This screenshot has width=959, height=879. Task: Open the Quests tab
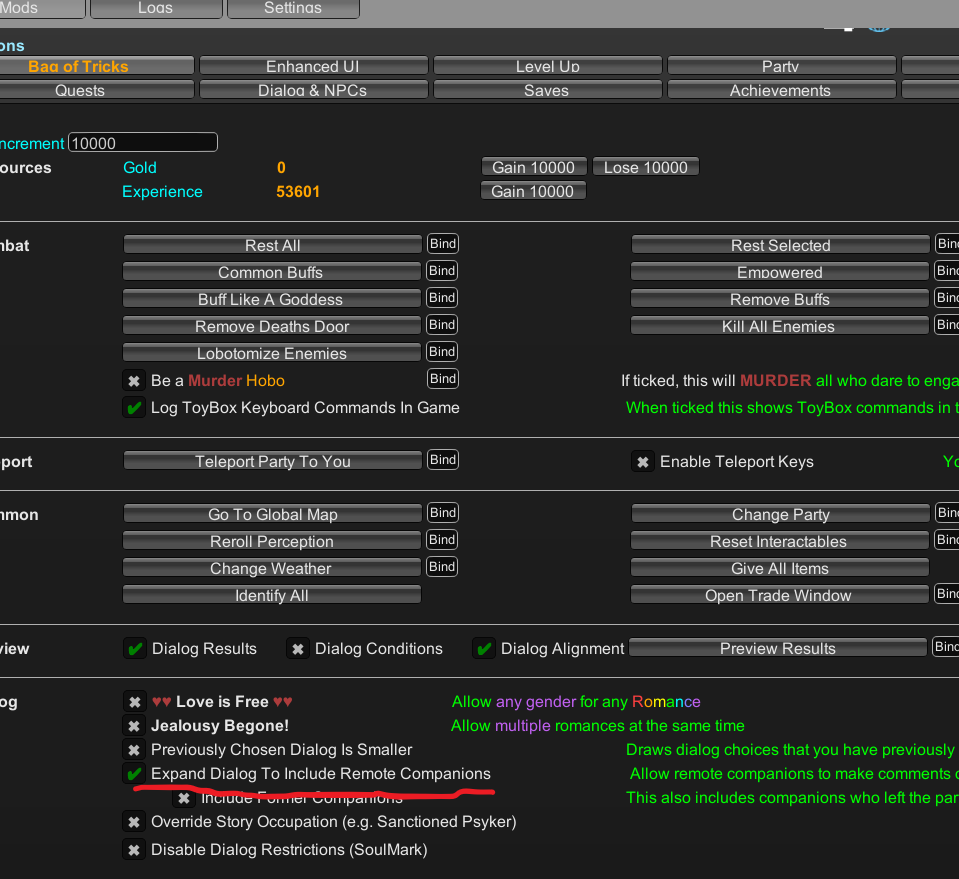click(97, 89)
